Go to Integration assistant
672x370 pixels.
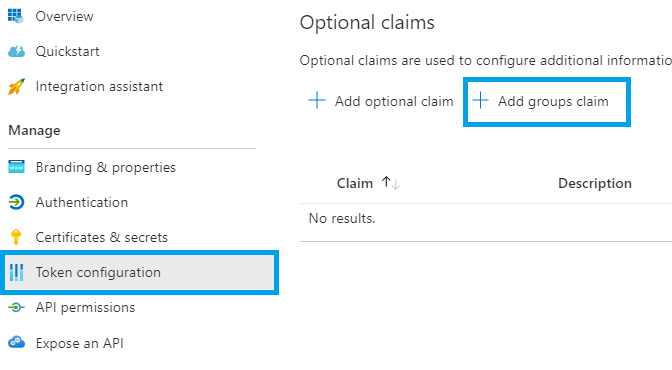(x=99, y=87)
